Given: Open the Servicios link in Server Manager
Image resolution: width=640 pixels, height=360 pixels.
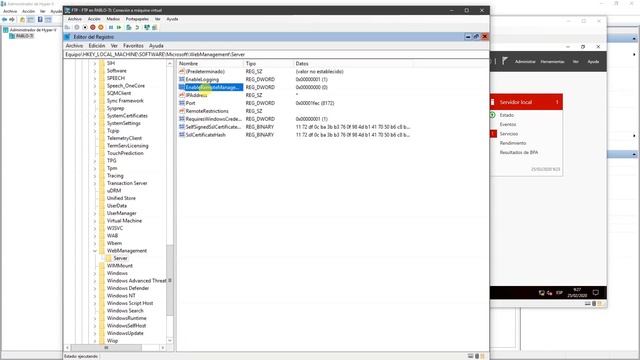Looking at the screenshot, I should tap(509, 134).
